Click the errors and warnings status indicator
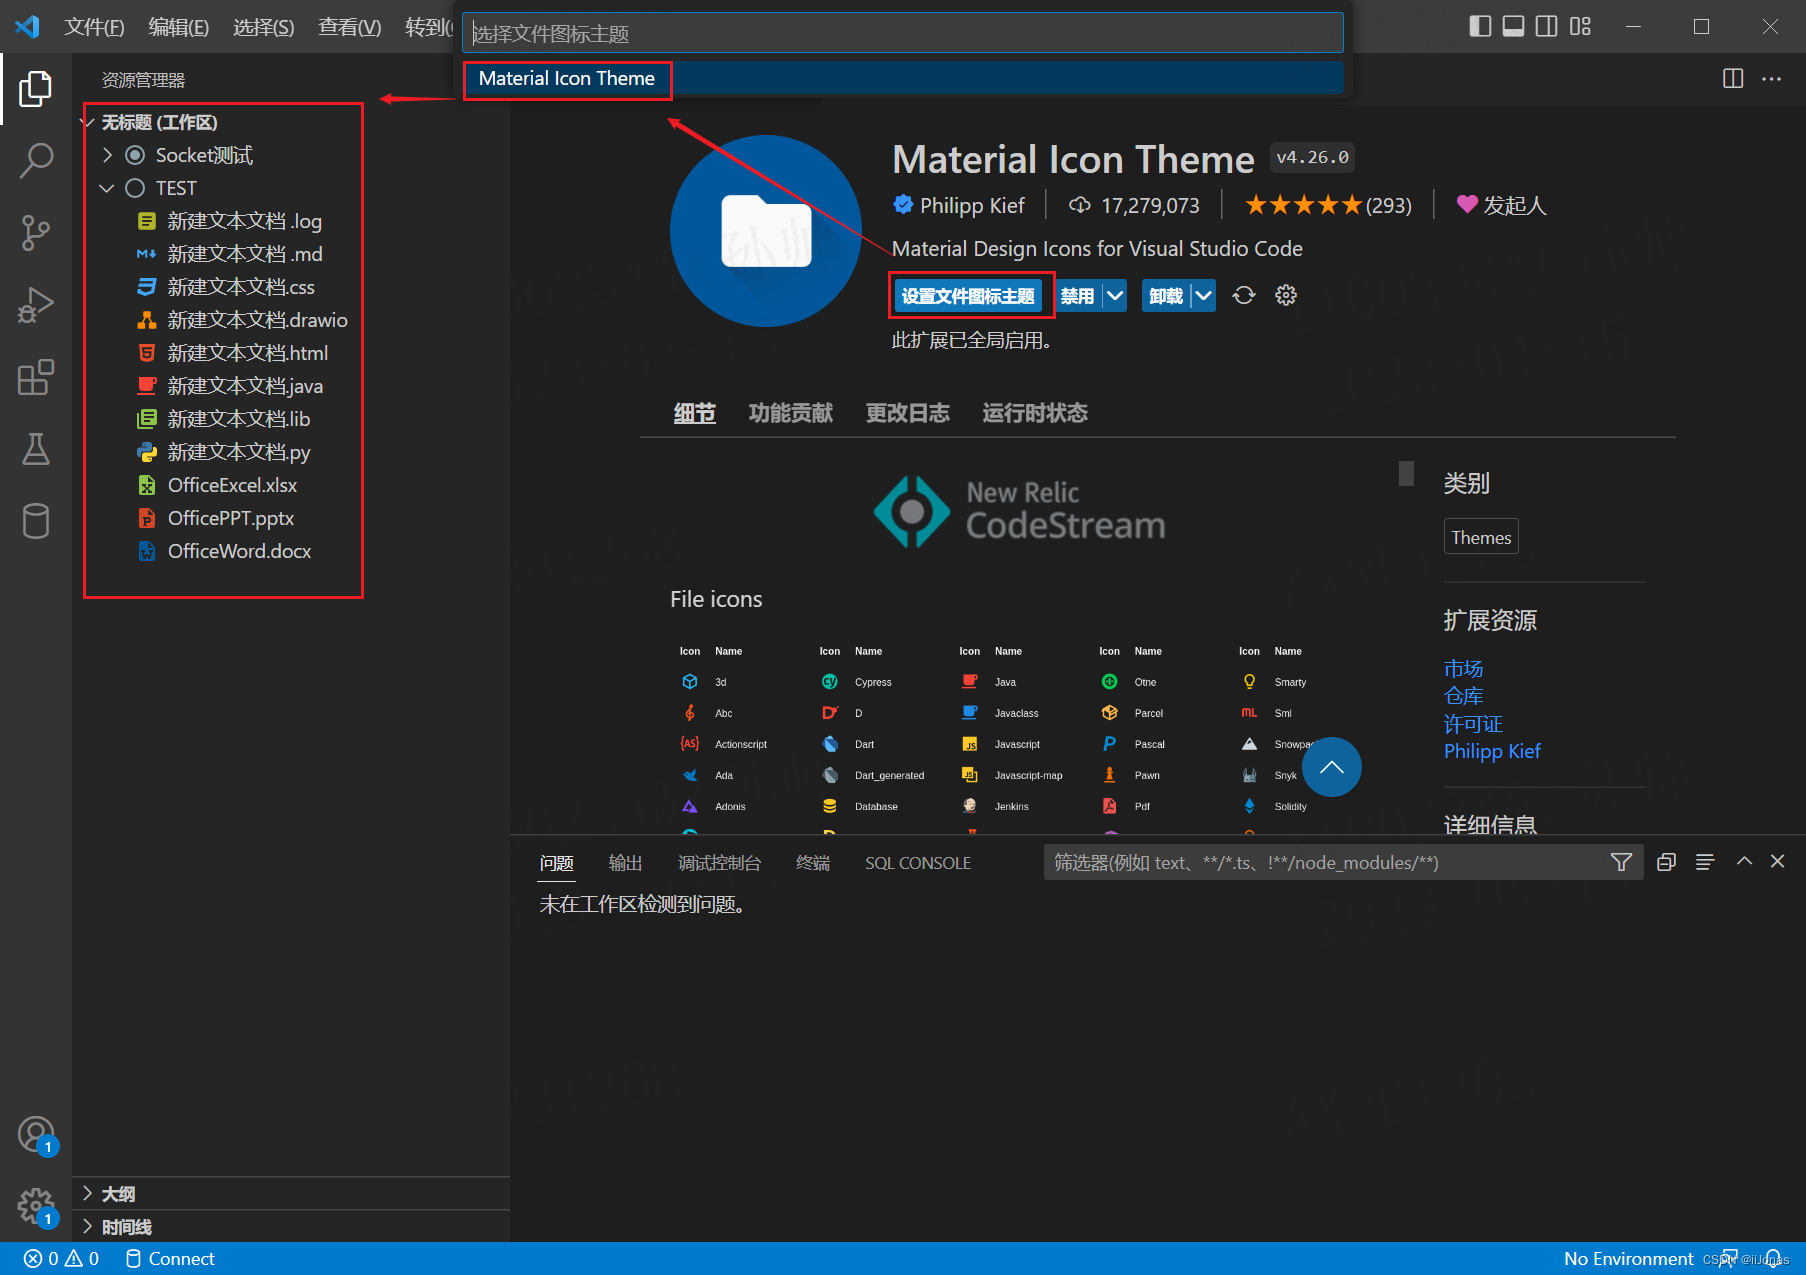Viewport: 1806px width, 1275px height. coord(61,1258)
